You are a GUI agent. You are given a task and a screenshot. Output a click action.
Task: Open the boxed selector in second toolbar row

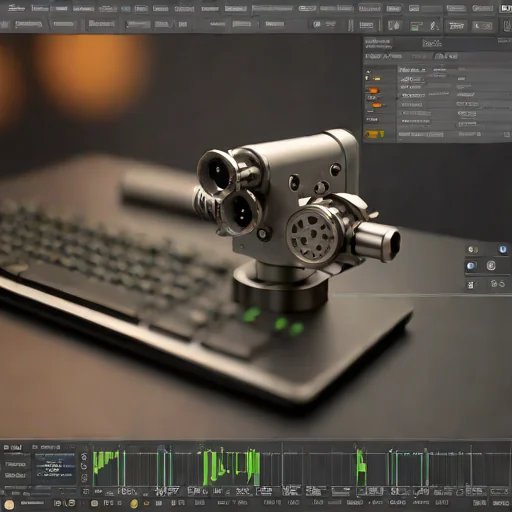tap(101, 24)
